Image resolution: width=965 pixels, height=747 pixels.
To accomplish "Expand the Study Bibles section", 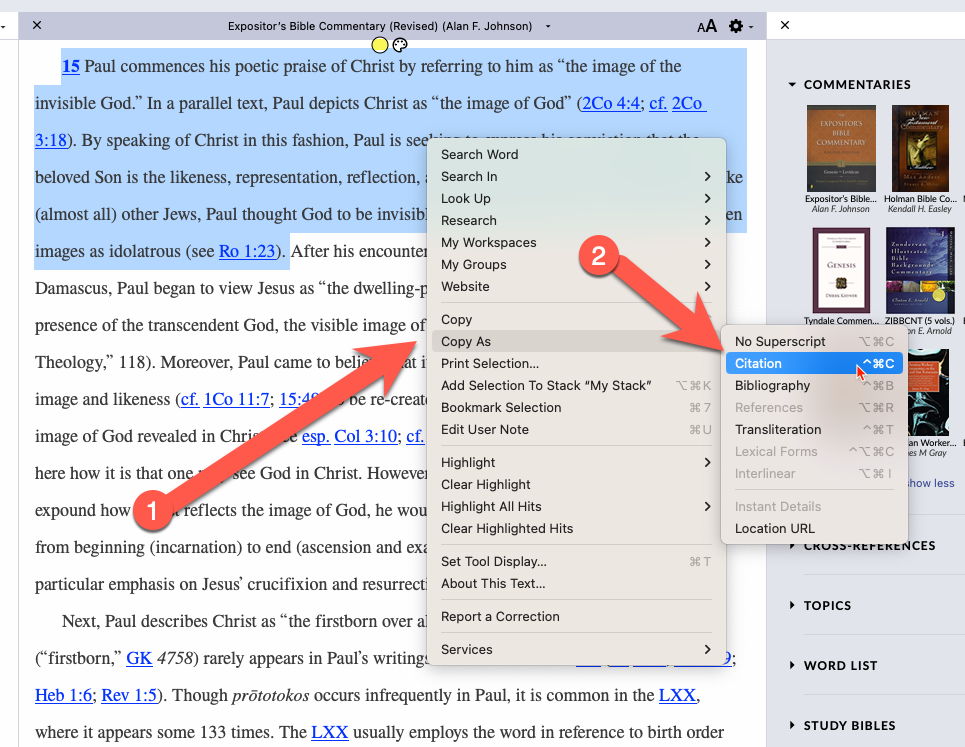I will (x=792, y=725).
